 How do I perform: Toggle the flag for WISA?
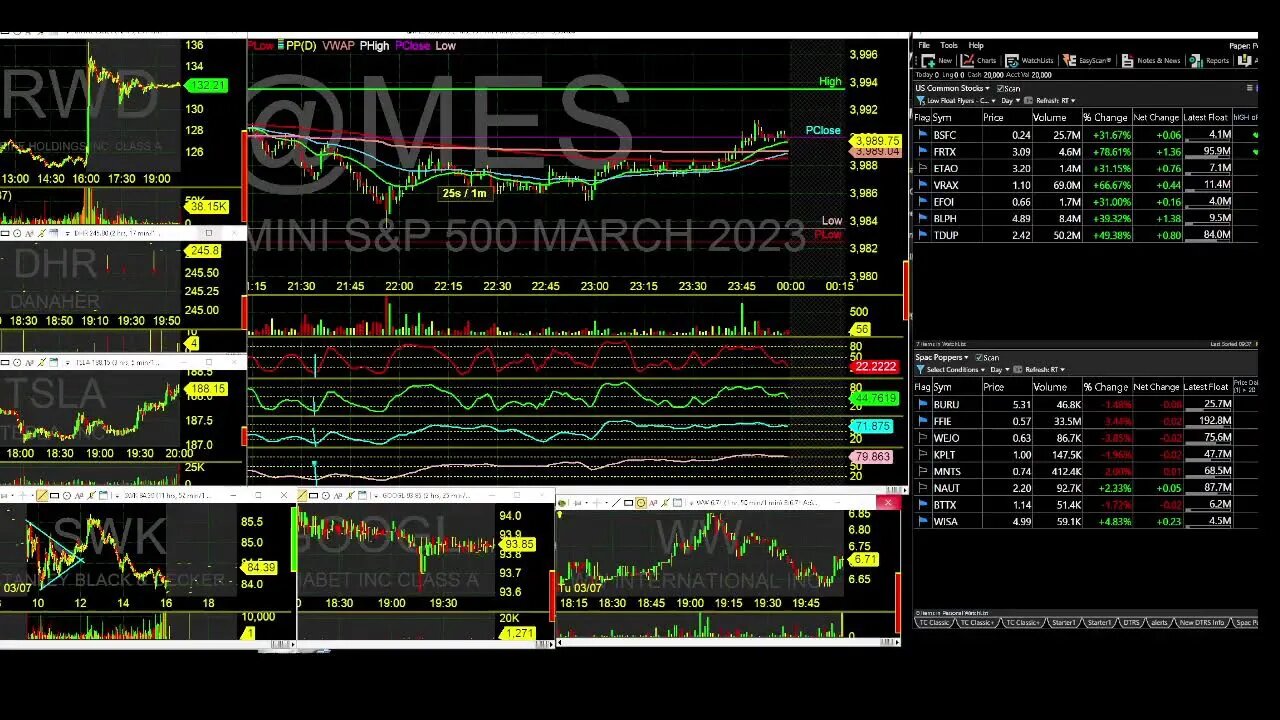922,521
